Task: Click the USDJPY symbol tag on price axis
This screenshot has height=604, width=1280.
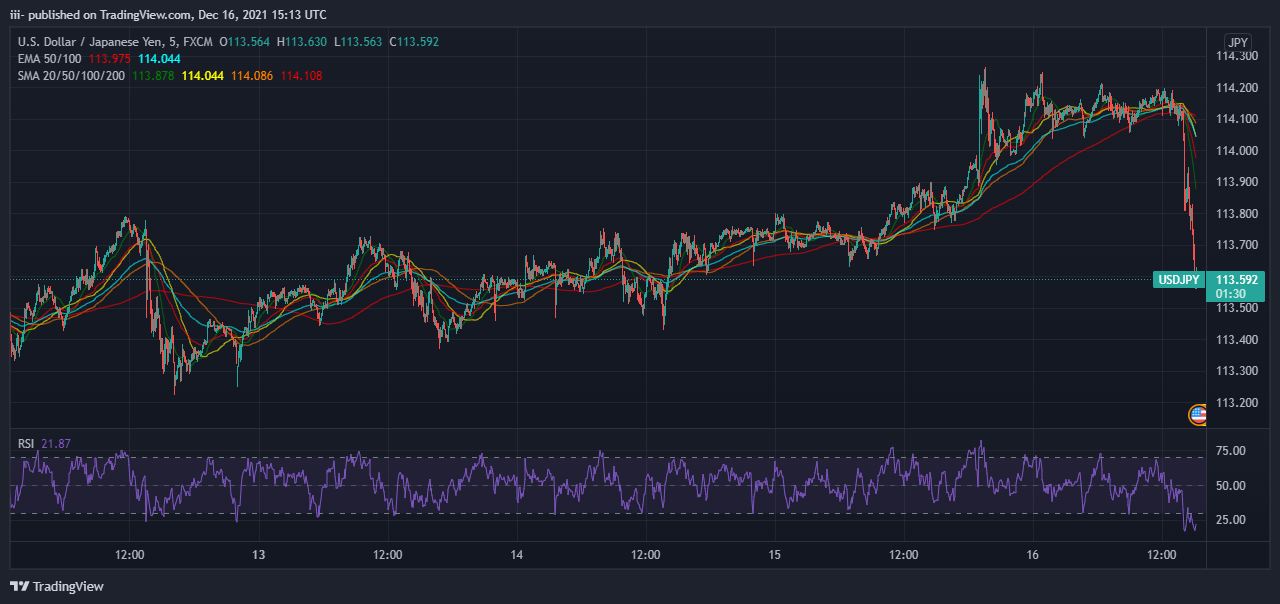Action: [x=1177, y=280]
